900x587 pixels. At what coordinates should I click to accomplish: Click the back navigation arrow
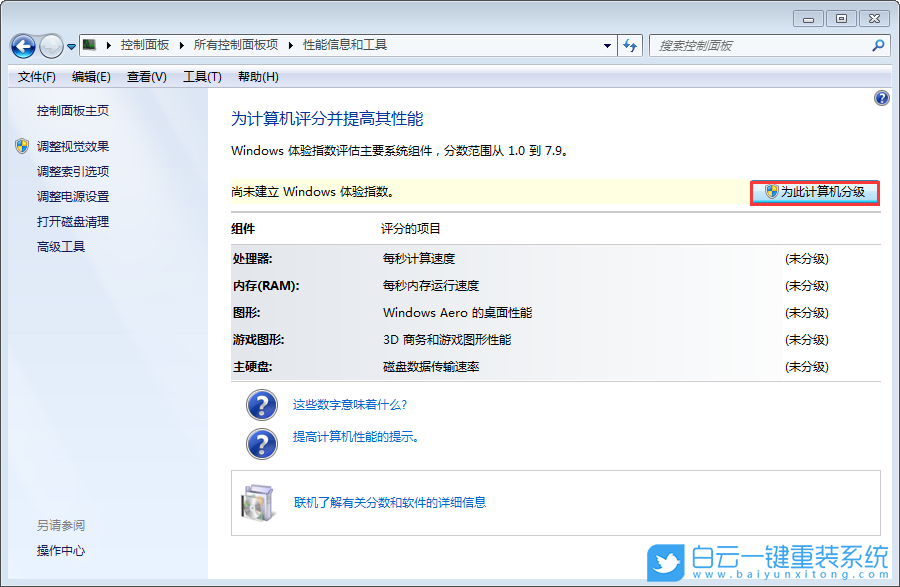[23, 45]
